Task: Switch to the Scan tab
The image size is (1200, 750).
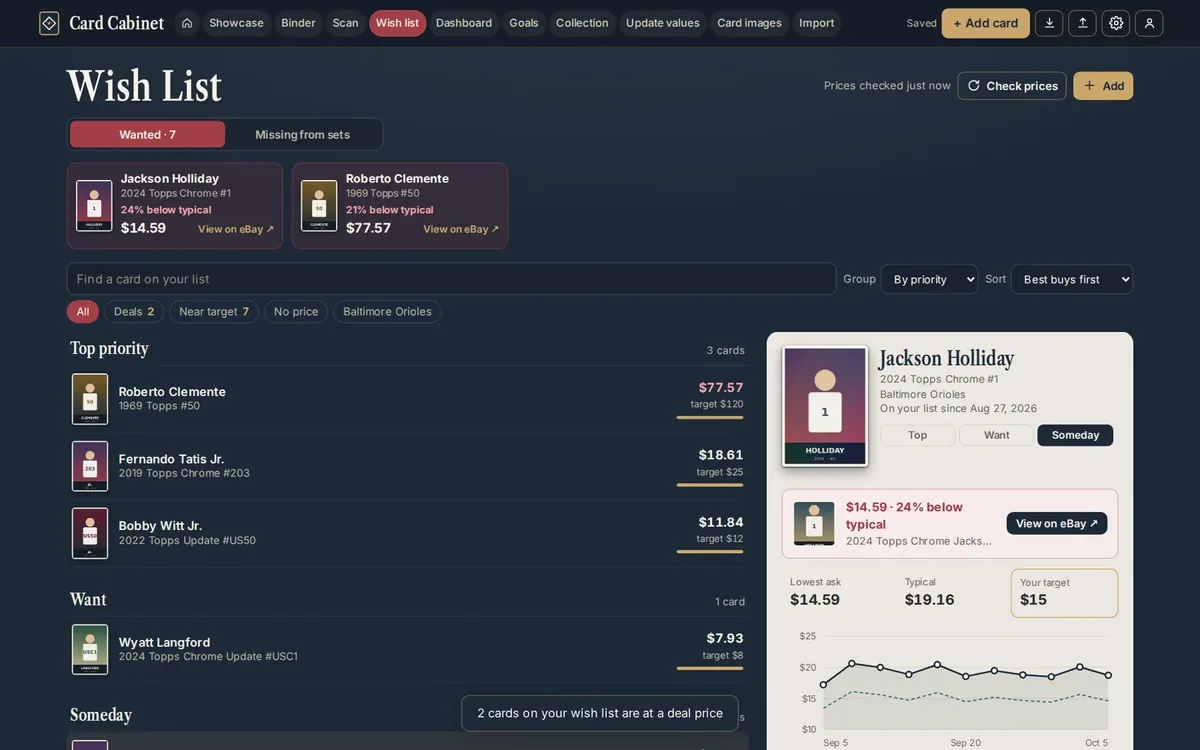Action: pyautogui.click(x=345, y=23)
